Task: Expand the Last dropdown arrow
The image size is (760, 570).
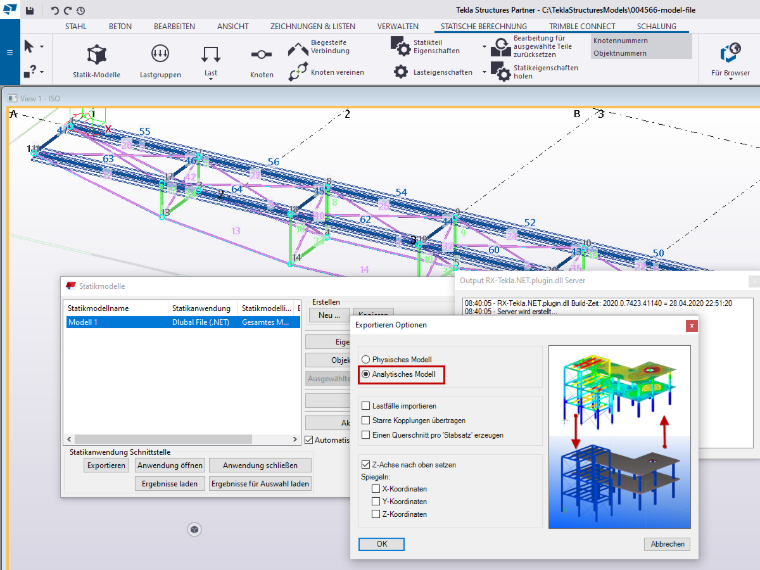Action: click(210, 79)
